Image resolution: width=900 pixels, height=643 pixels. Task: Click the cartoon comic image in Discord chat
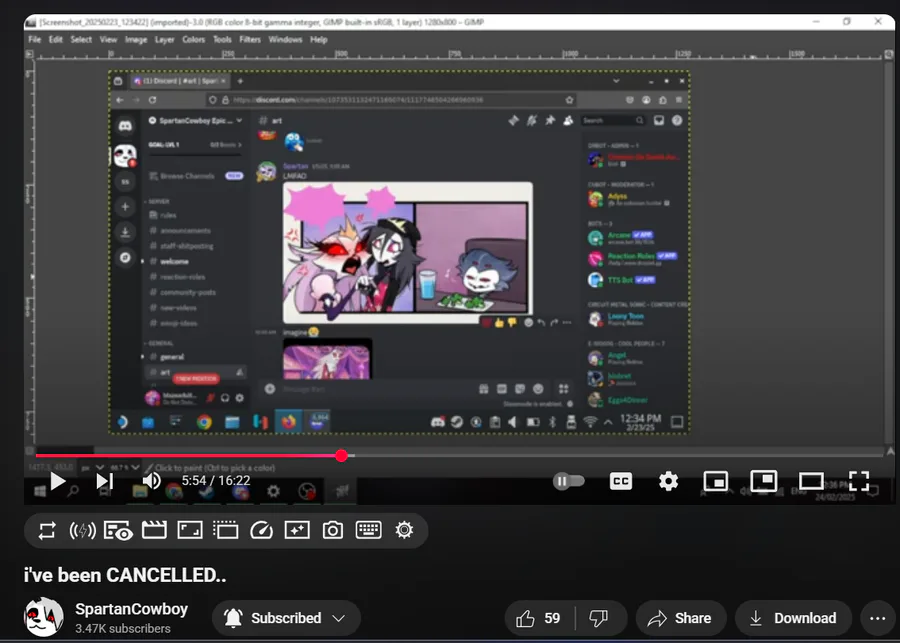[408, 253]
